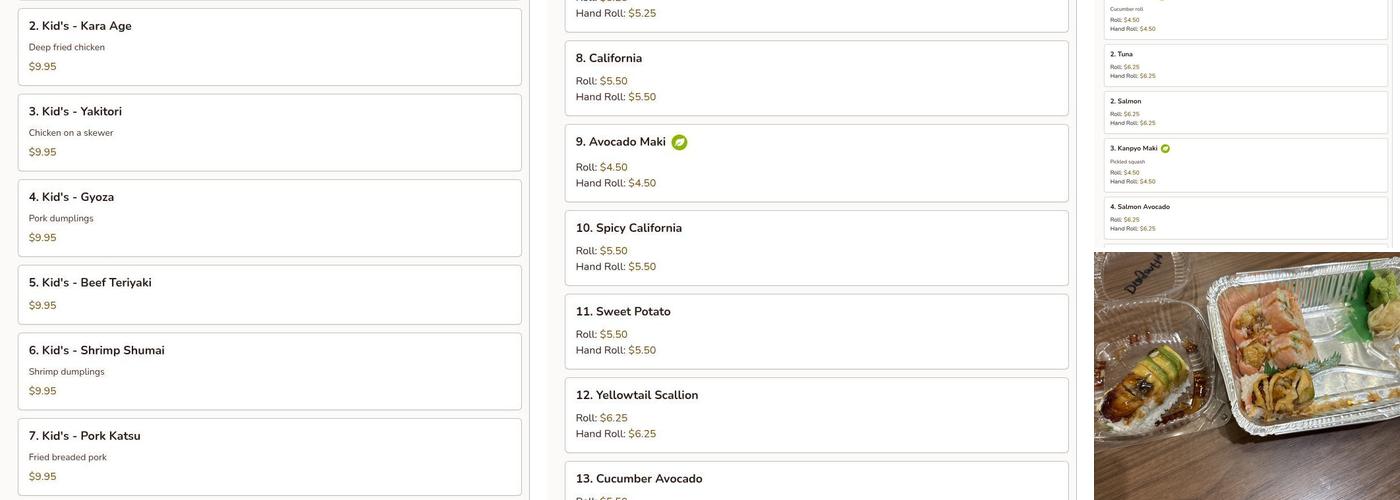The height and width of the screenshot is (500, 1400).
Task: Click the Kid's - Pork Katsu card
Action: click(269, 456)
